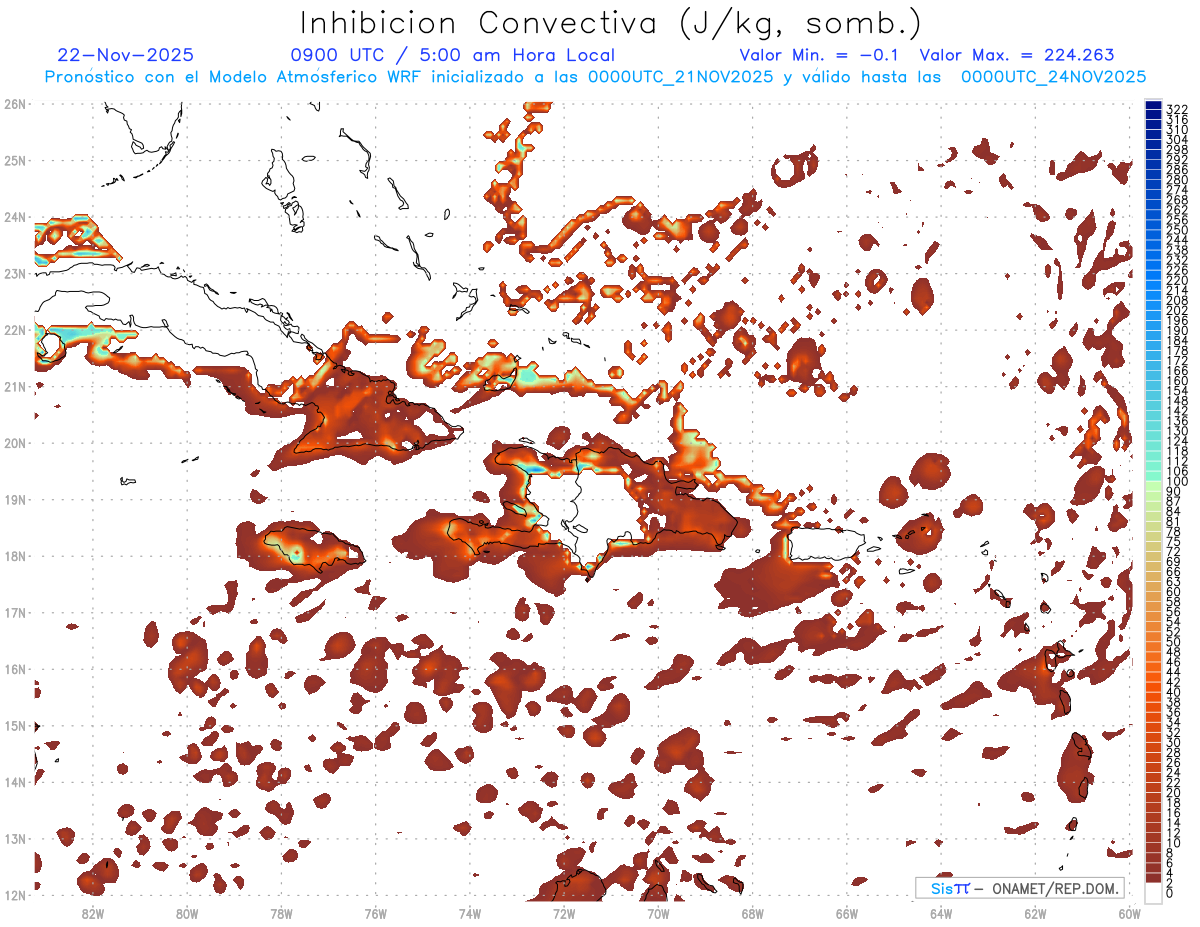Viewport: 1200px width, 927px height.
Task: Click the 19N latitude label
Action: coord(14,499)
